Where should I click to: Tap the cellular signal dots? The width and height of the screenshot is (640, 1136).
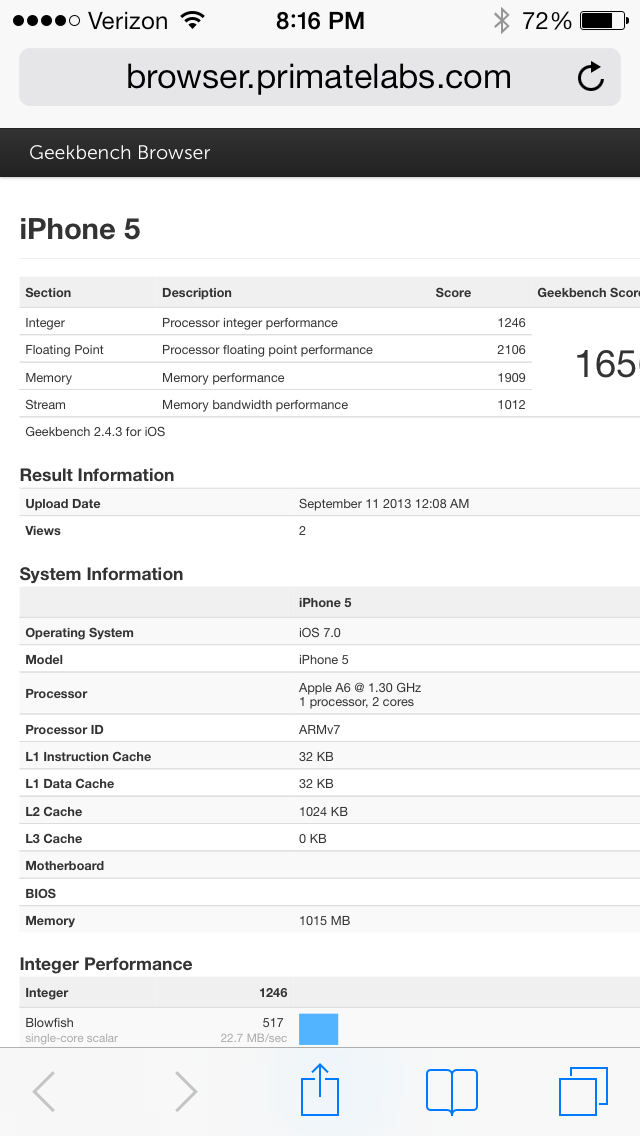coord(46,21)
